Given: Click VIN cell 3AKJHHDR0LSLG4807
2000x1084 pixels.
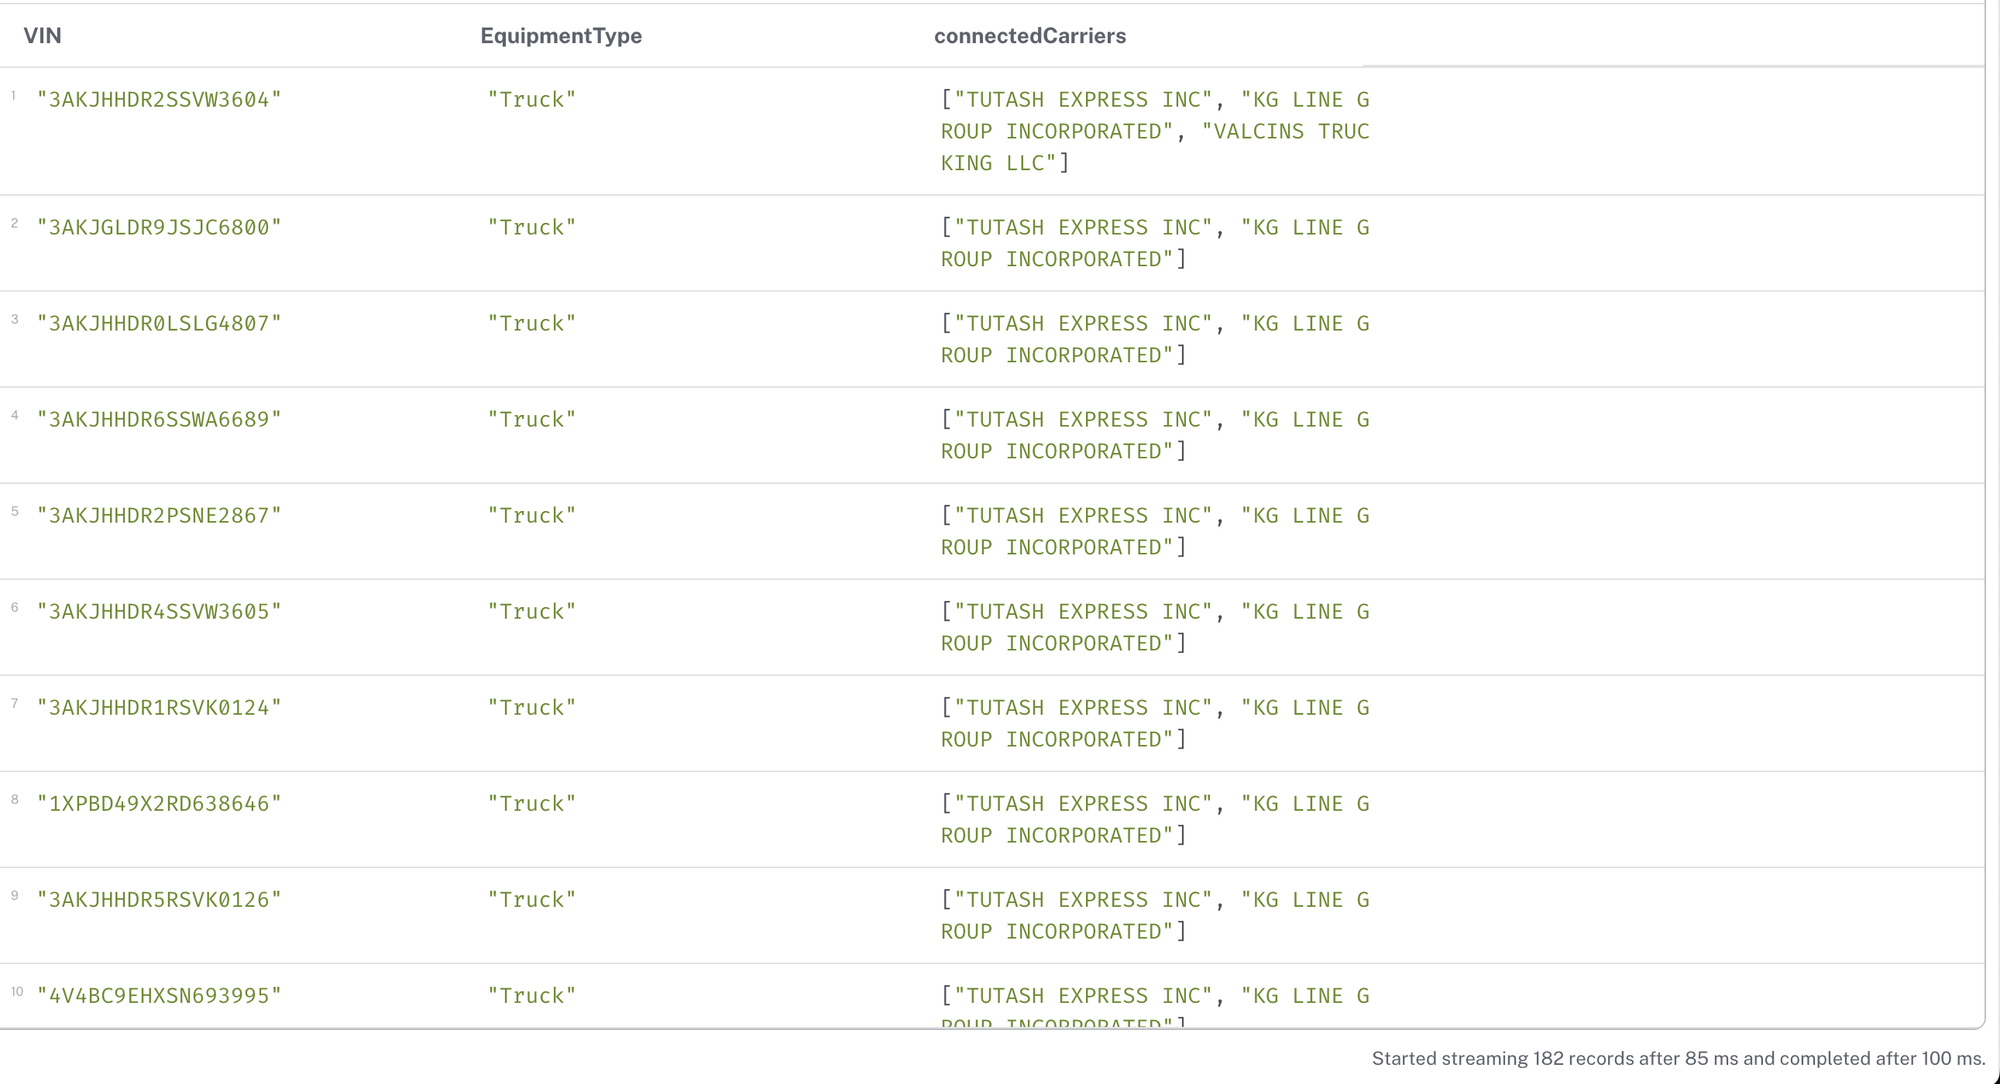Looking at the screenshot, I should [x=159, y=324].
